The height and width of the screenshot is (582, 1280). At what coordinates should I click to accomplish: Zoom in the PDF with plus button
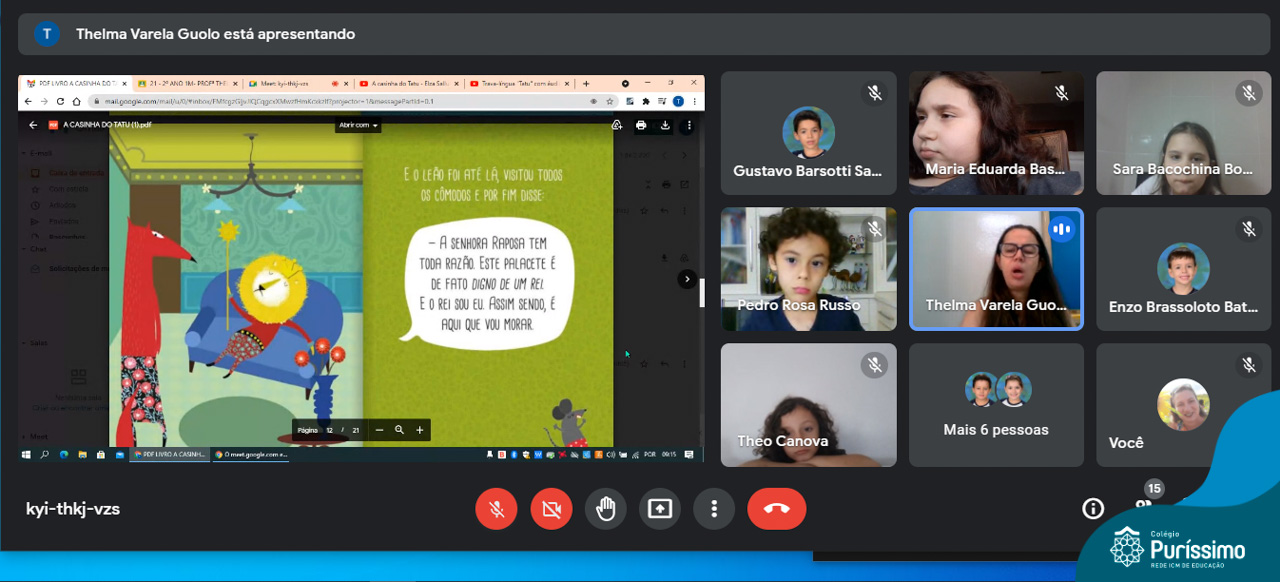click(x=420, y=430)
